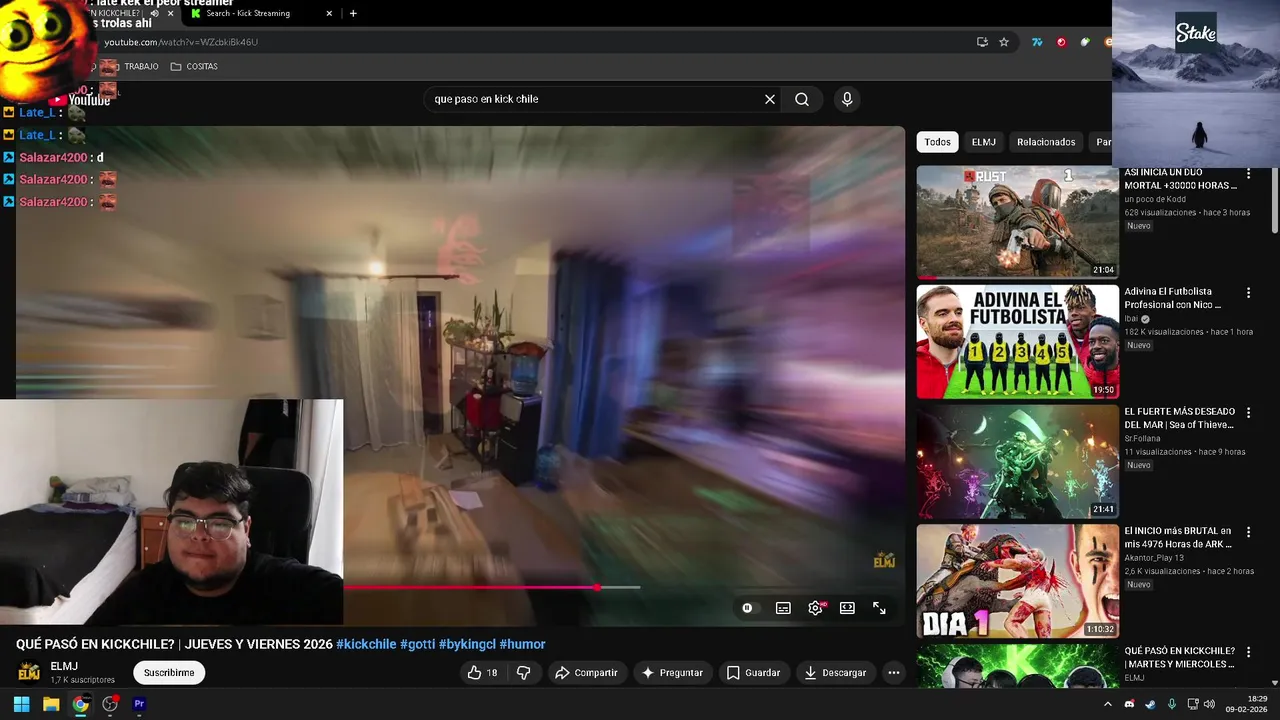Close the Search - Kick Streaming tab
1280x720 pixels.
coord(329,13)
